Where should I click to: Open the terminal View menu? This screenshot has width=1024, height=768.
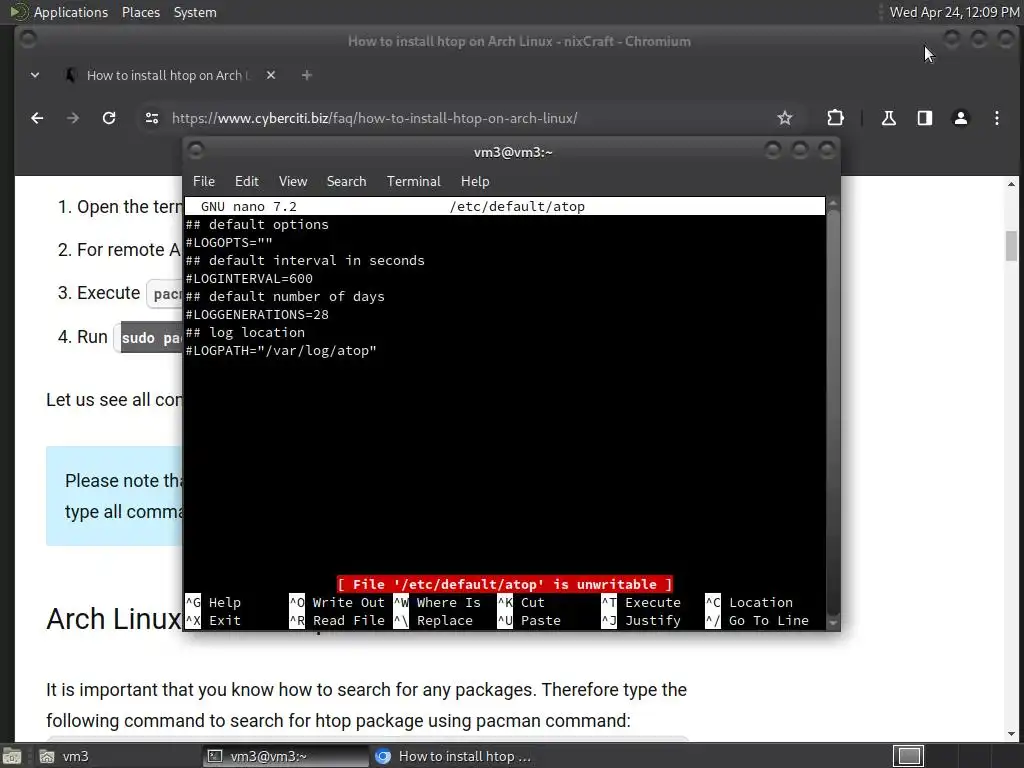[x=293, y=182]
